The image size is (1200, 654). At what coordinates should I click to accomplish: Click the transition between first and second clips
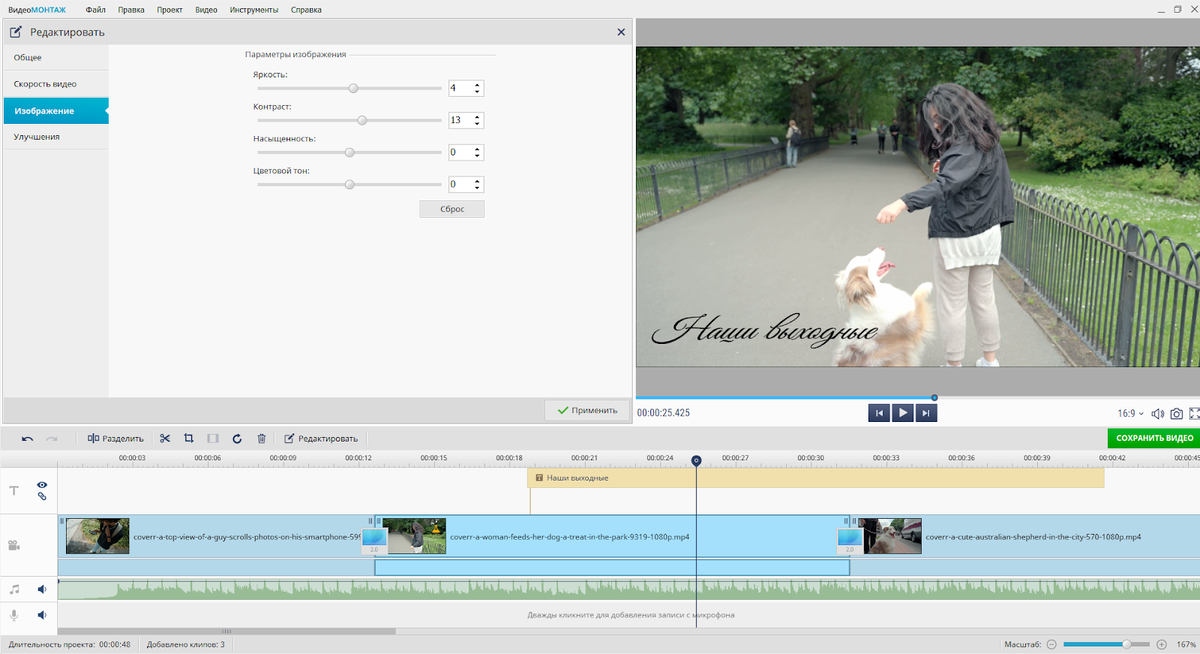pos(374,541)
